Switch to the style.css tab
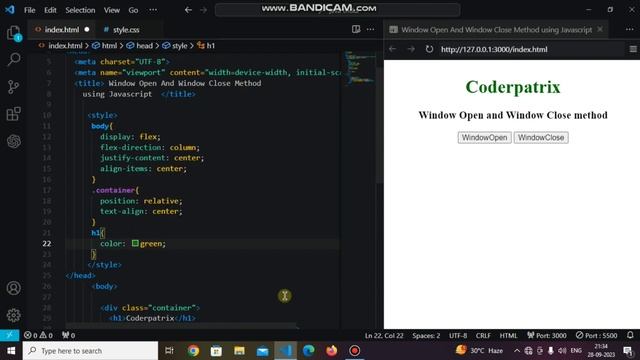 [126, 29]
